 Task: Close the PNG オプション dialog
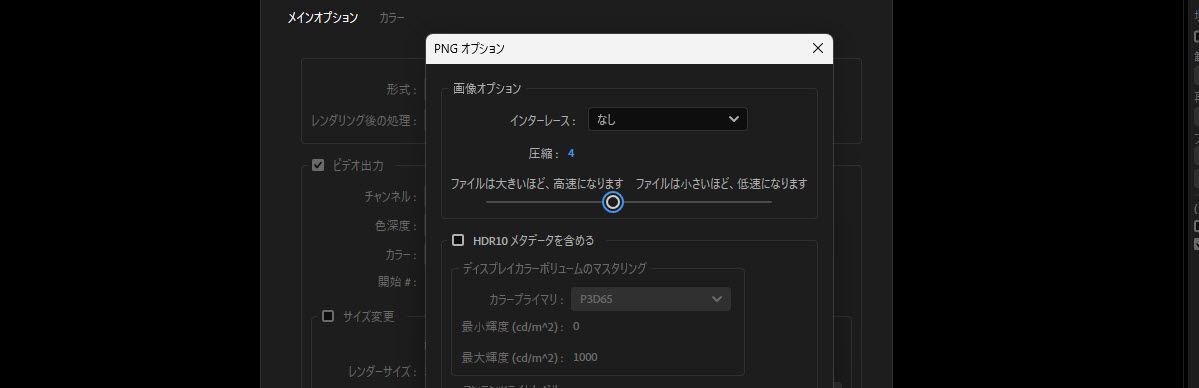coord(817,48)
